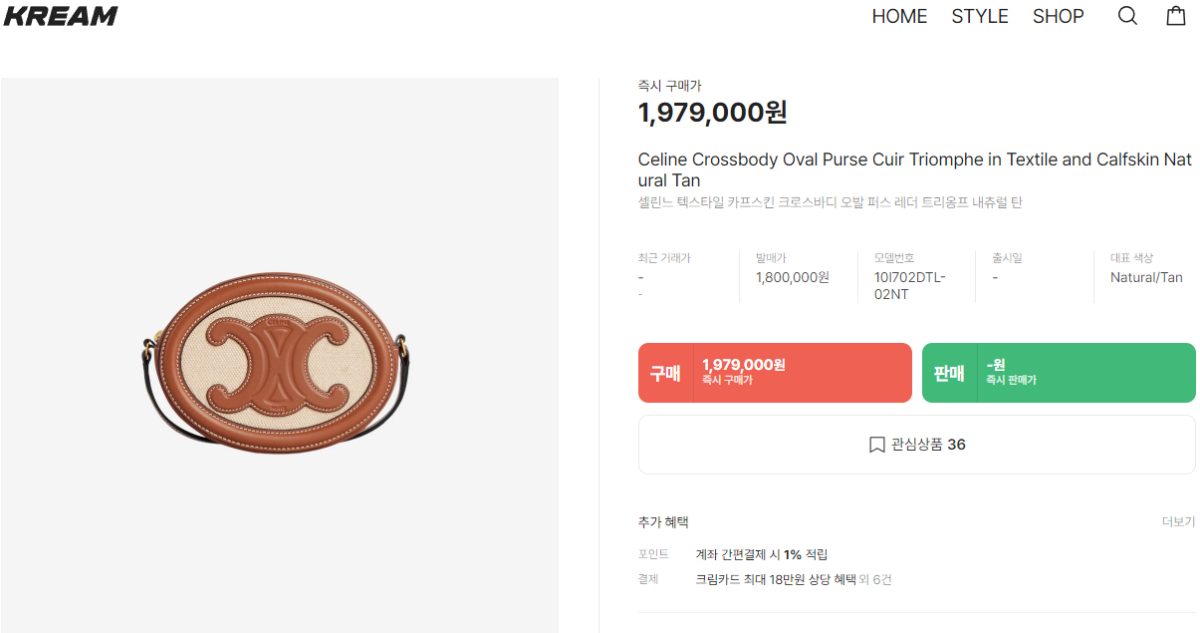
Task: Expand benefits with 더보기
Action: 1177,522
